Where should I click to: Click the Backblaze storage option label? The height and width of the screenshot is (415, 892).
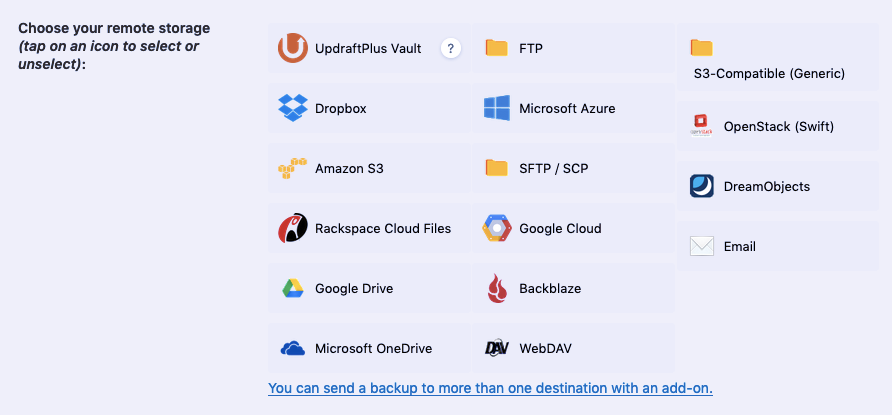[550, 288]
